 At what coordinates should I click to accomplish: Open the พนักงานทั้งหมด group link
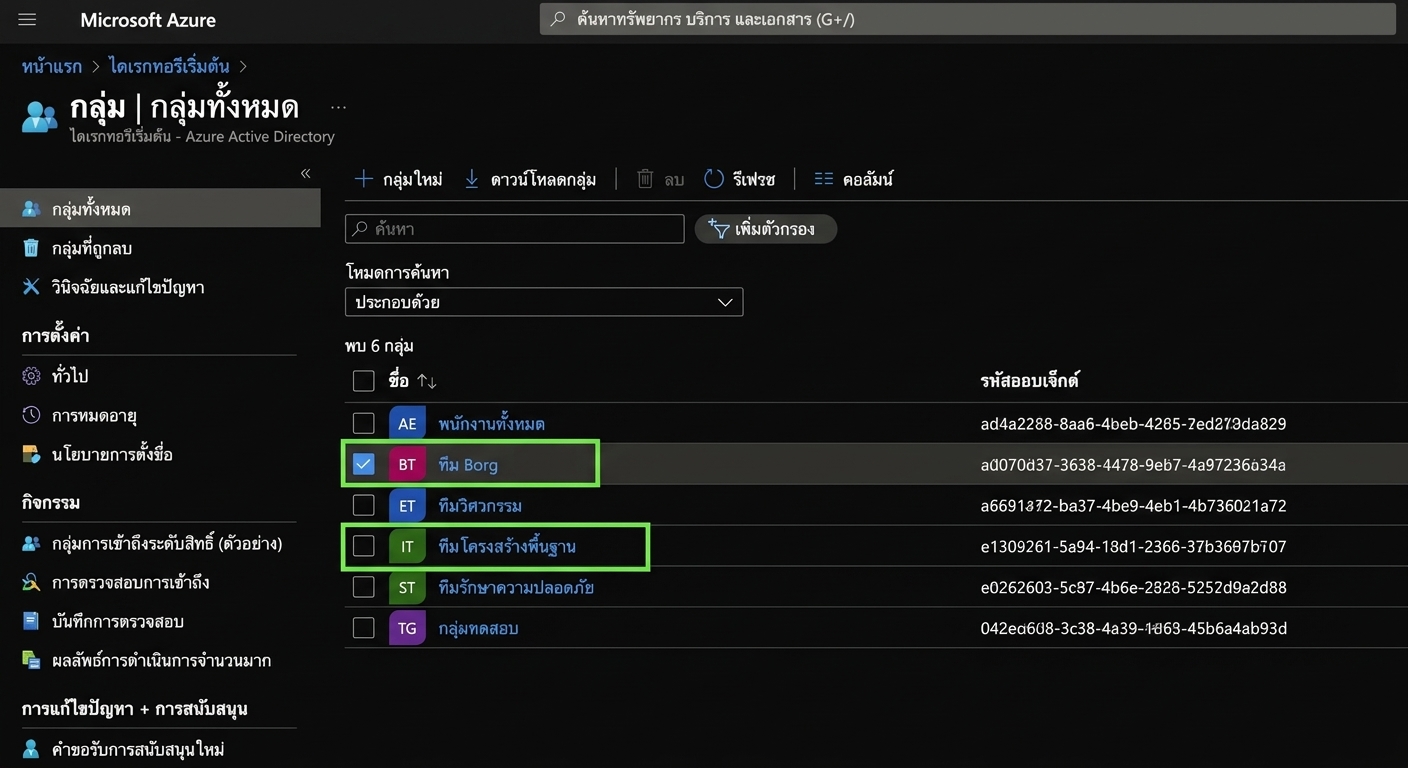tap(492, 424)
